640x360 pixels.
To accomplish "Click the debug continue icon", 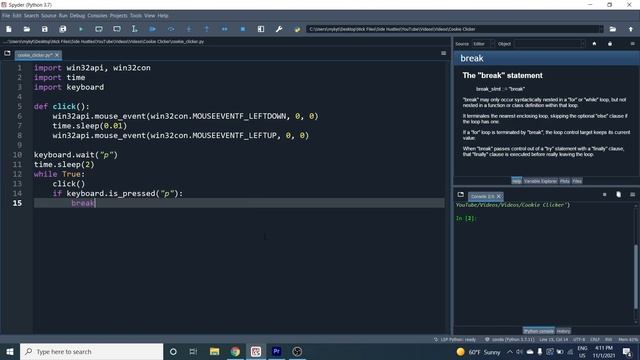I will [224, 29].
